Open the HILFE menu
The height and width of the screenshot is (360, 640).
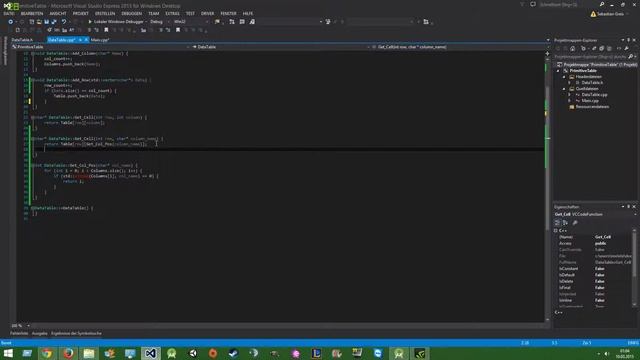click(248, 13)
